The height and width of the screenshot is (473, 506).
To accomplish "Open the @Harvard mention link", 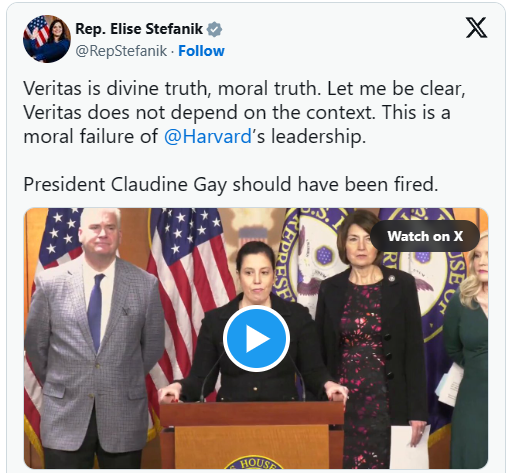I will [x=208, y=136].
